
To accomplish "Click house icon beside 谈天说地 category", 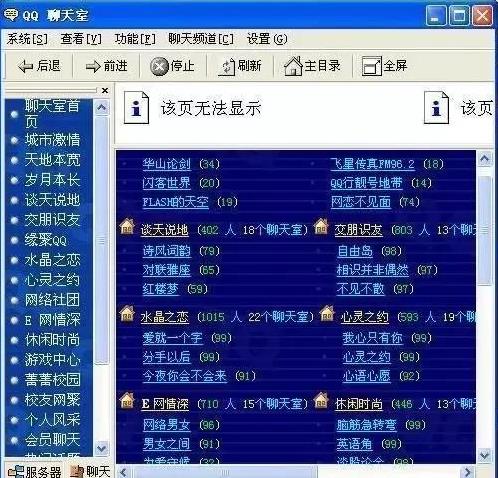I will [x=127, y=226].
